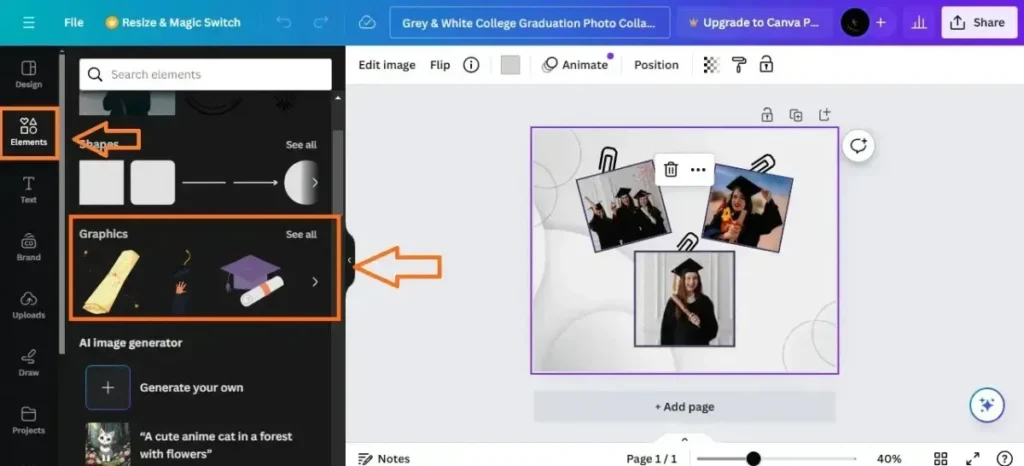Open Resize & Magic Switch
Viewport: 1024px width, 466px height.
[x=173, y=23]
